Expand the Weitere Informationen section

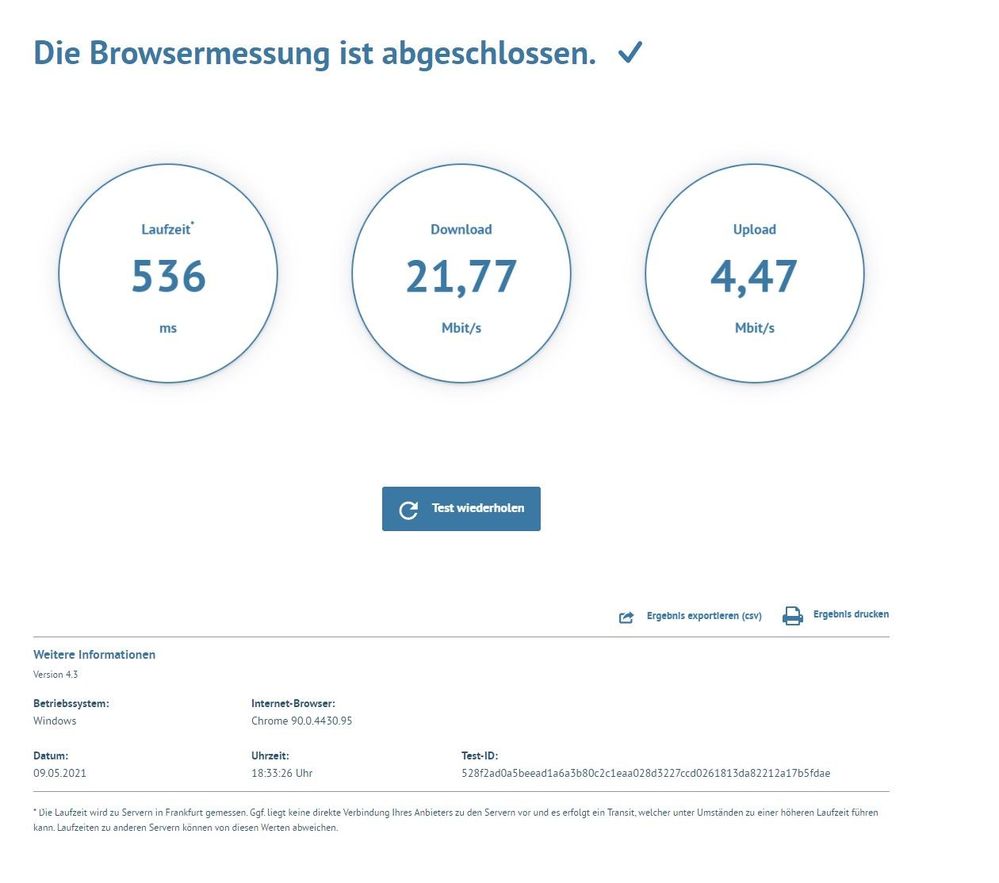point(95,654)
